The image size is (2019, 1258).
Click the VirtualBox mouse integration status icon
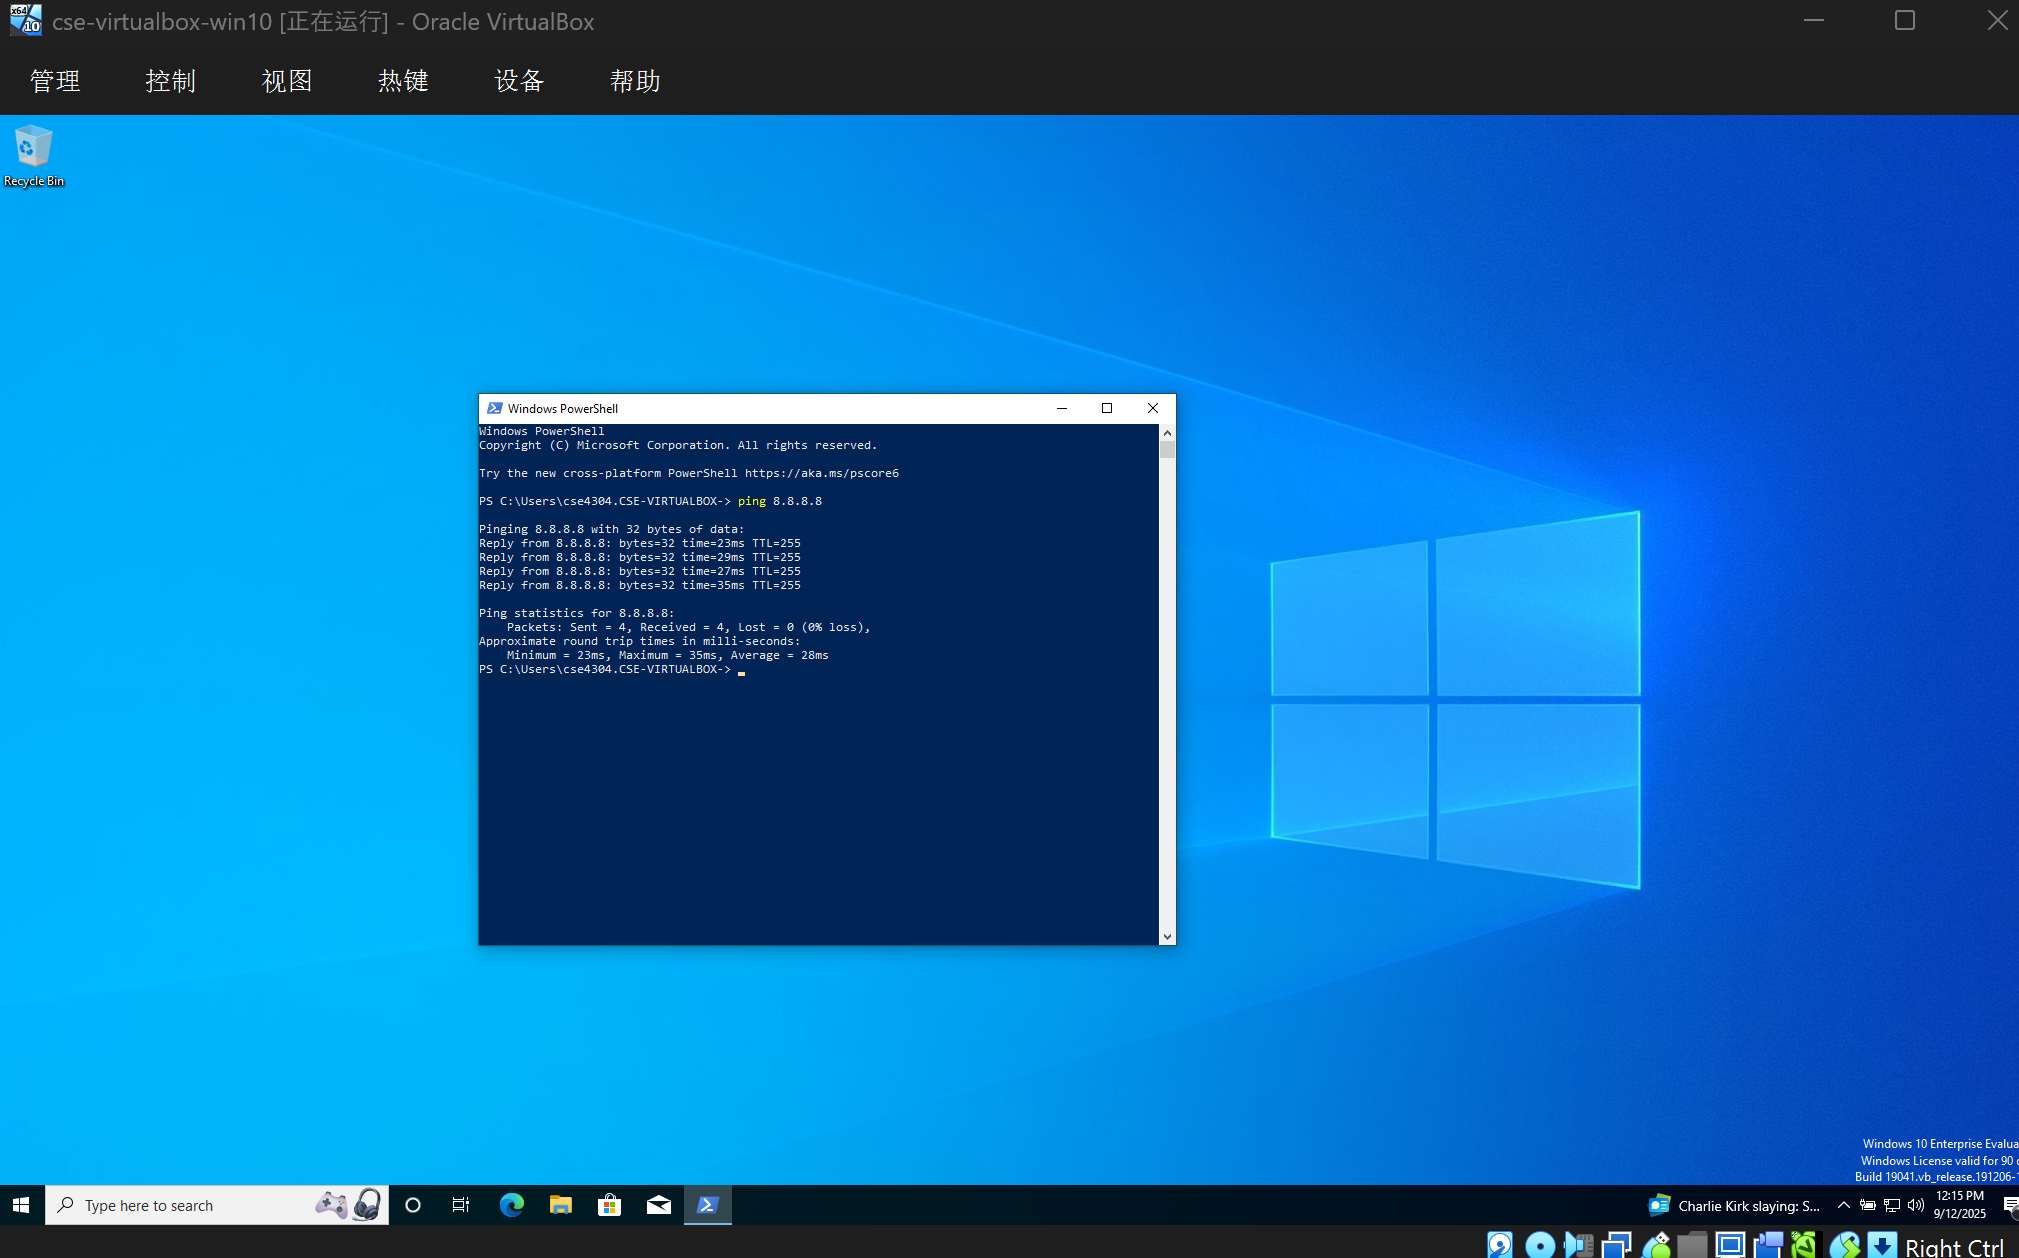tap(1844, 1244)
